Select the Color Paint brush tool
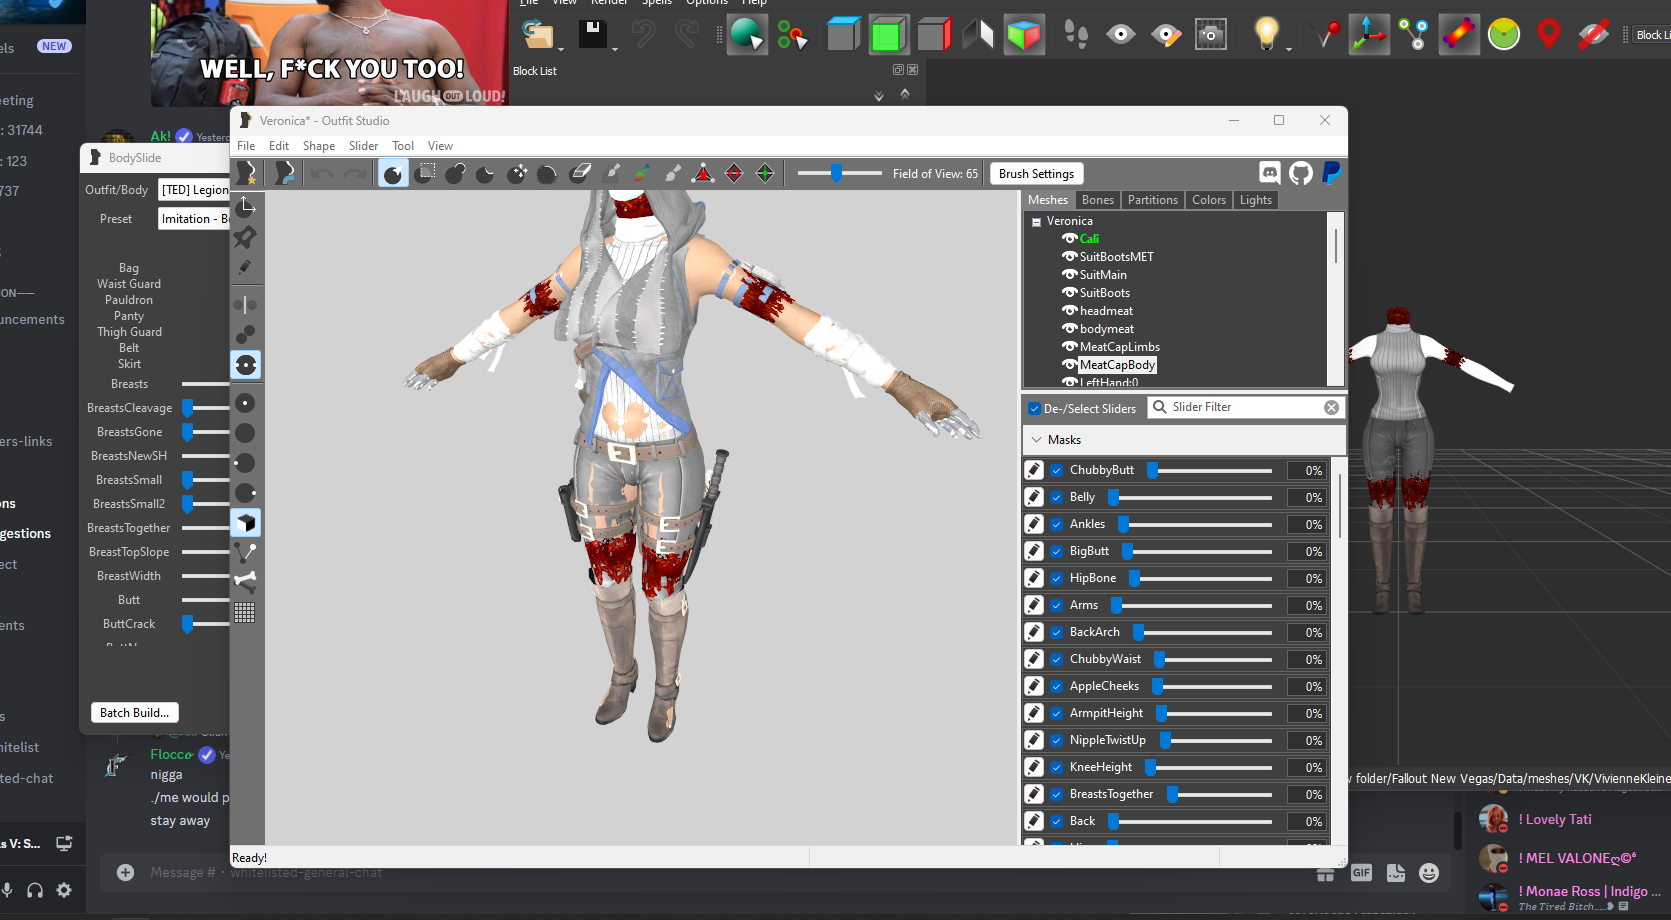The width and height of the screenshot is (1671, 920). pos(642,174)
